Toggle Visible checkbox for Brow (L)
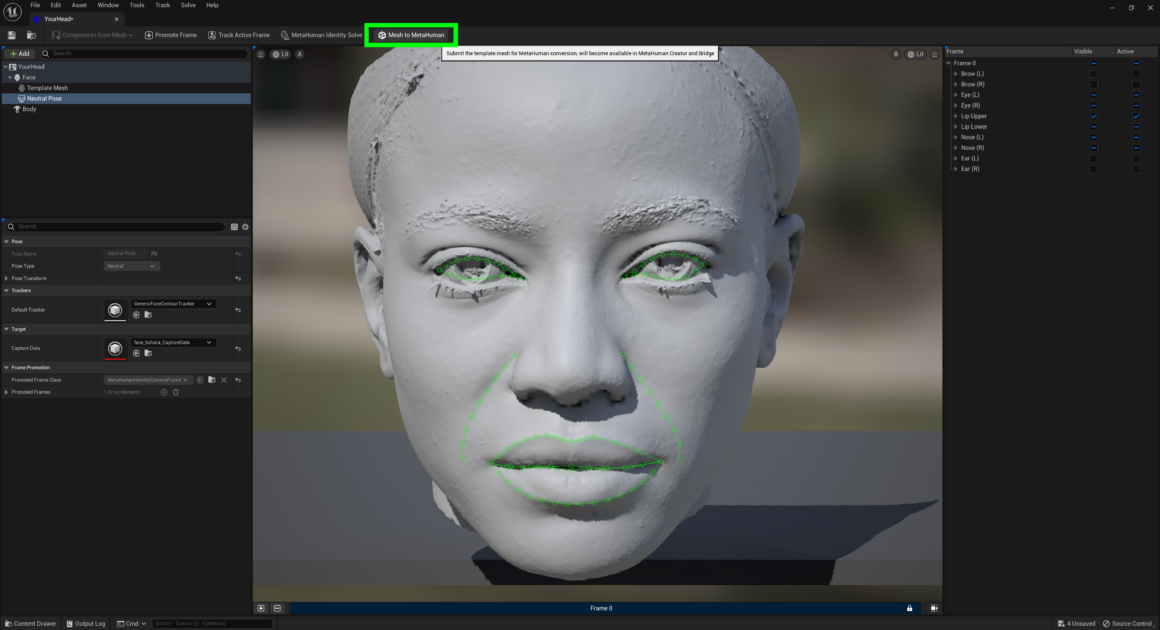 (x=1093, y=74)
